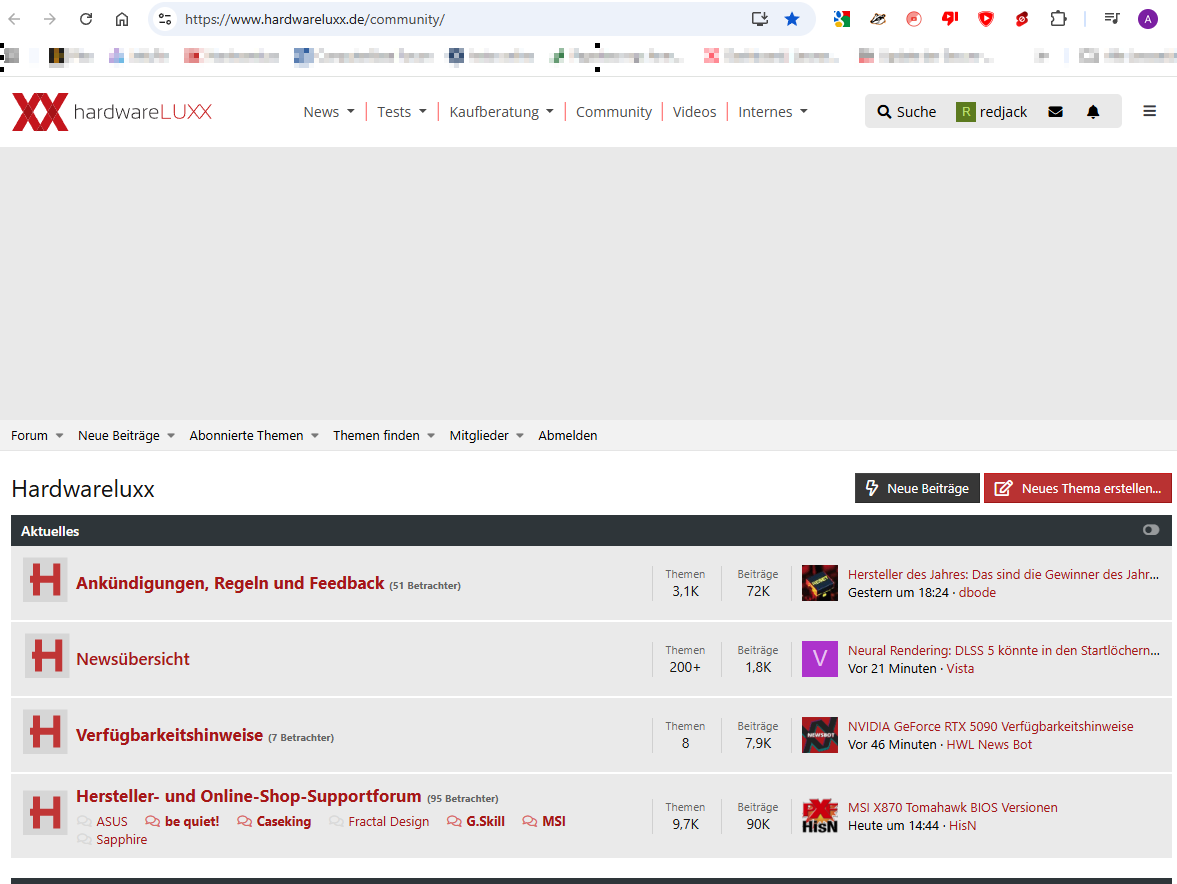Open the browser extensions puzzle icon
Screen dimensions: 1177x884
tap(1058, 19)
